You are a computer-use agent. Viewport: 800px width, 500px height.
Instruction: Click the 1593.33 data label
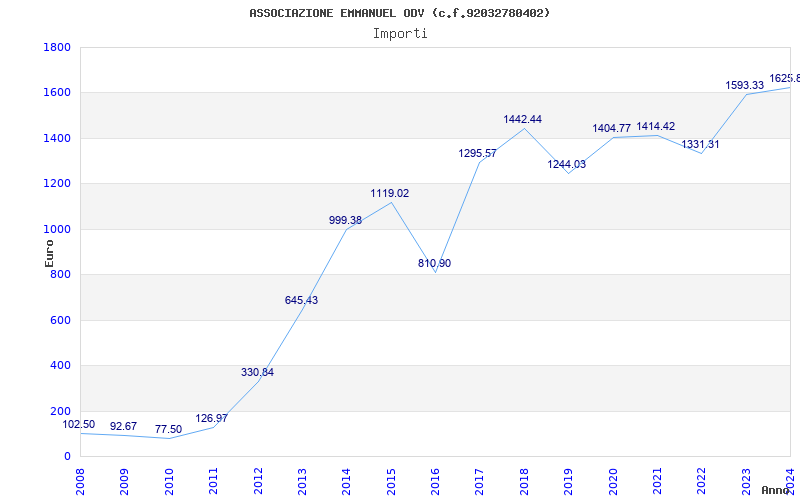click(744, 86)
